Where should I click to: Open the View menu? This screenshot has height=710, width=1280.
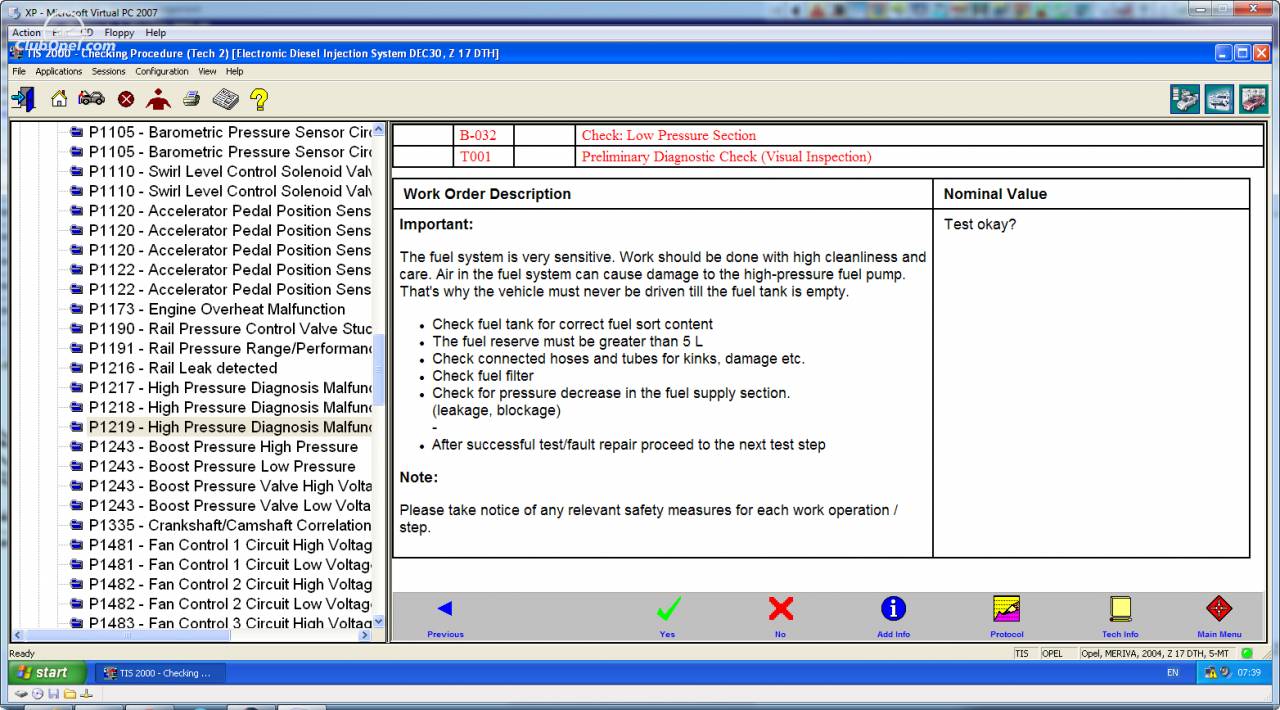click(207, 72)
